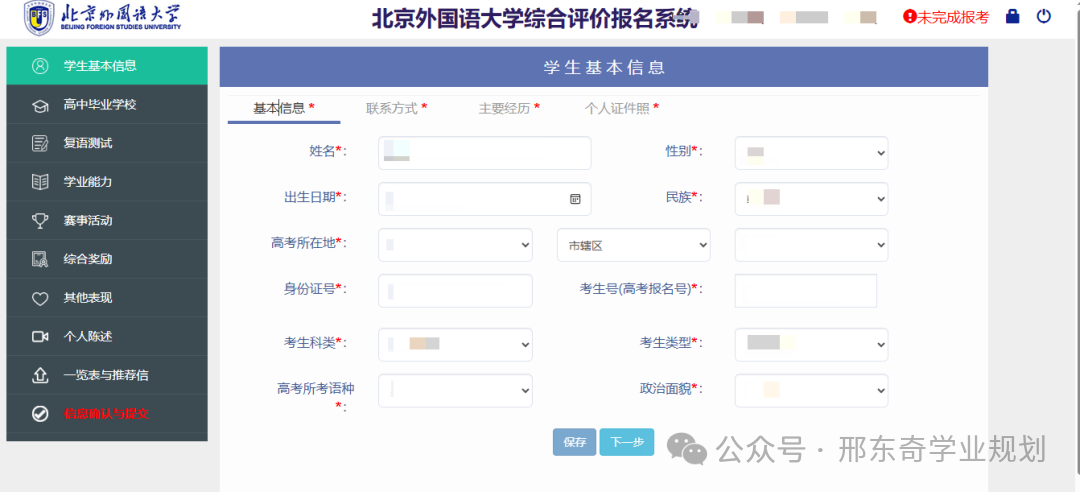
Task: Click the trophy icon for 赛事活动
Action: pos(40,220)
